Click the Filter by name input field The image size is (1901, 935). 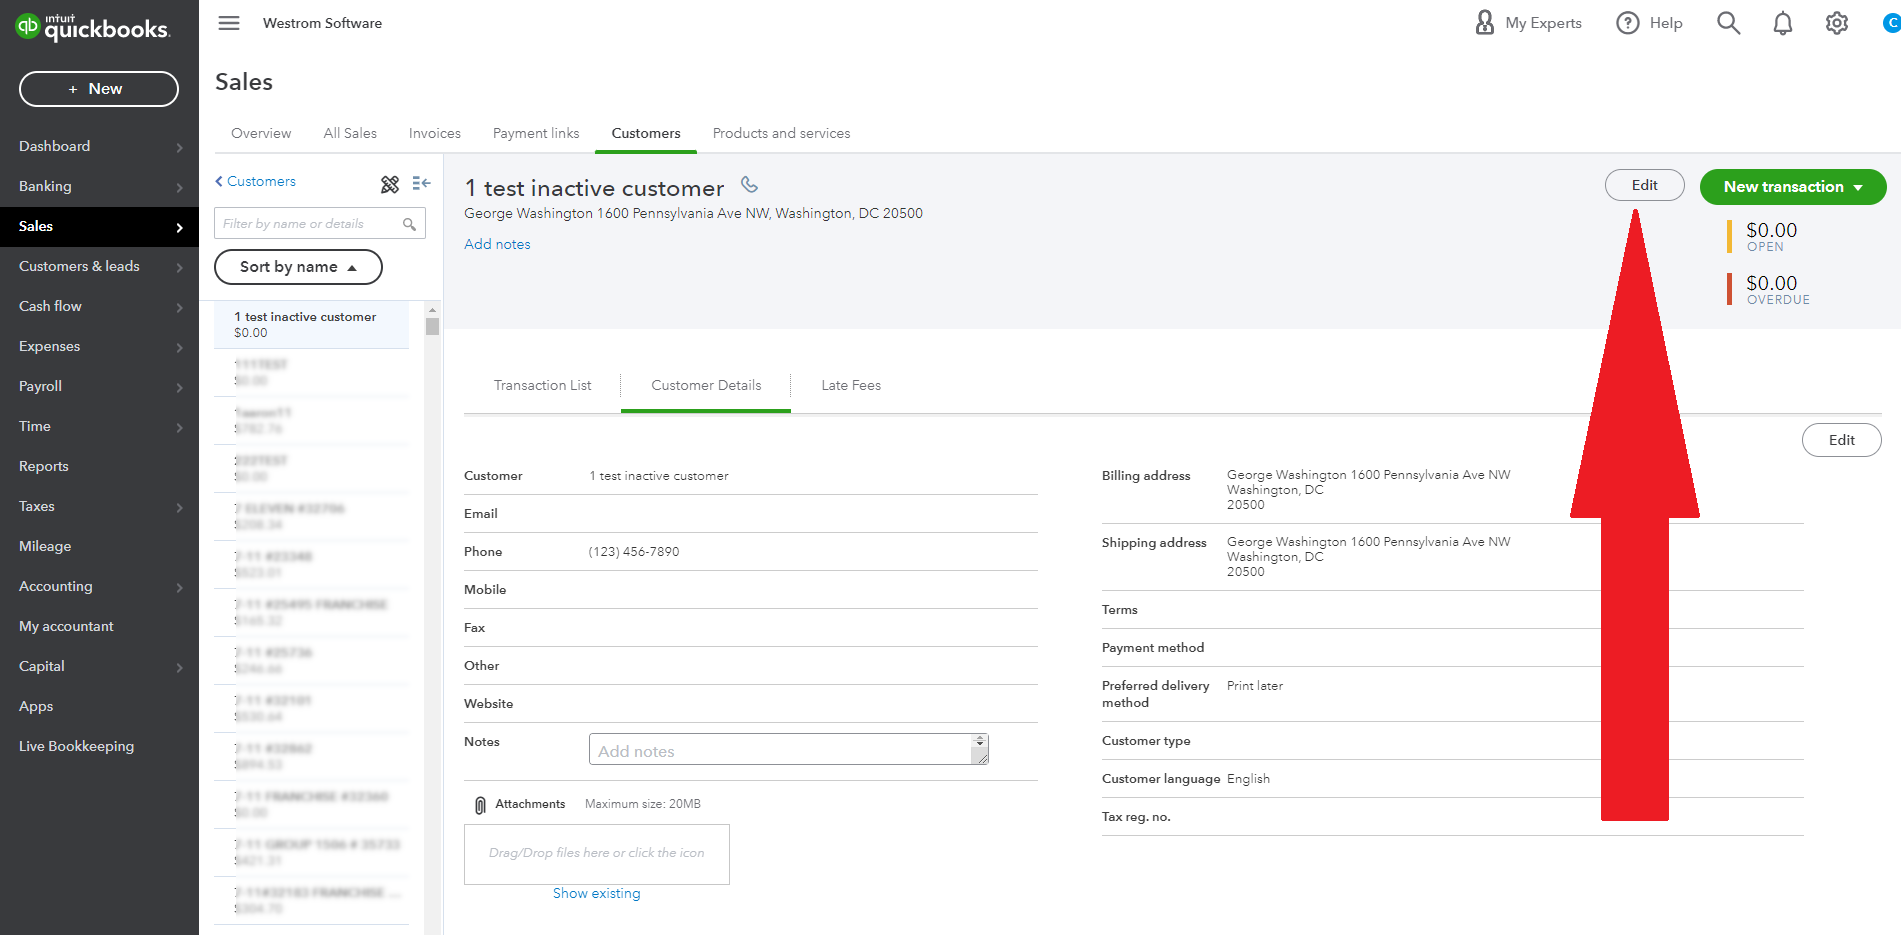[x=320, y=223]
